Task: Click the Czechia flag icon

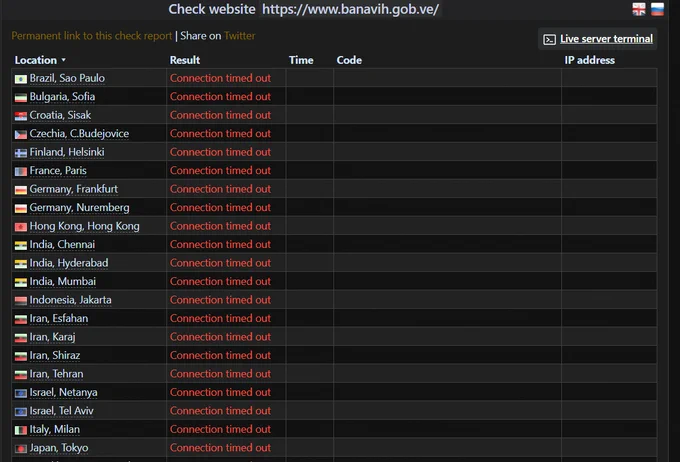Action: [21, 134]
